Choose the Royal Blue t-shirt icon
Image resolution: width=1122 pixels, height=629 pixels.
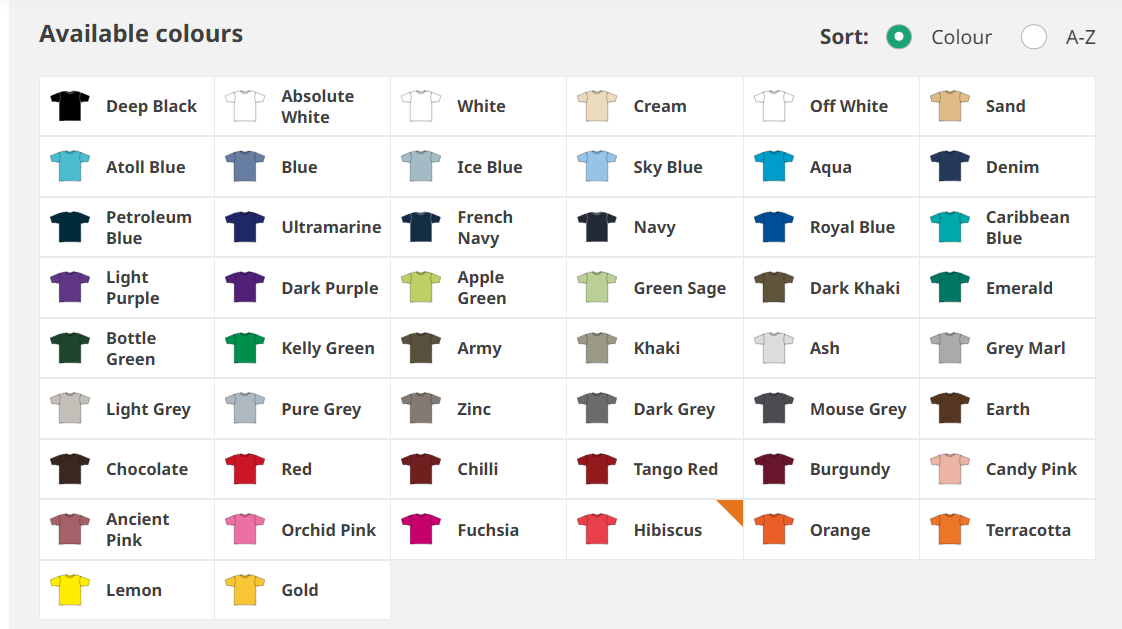tap(773, 227)
